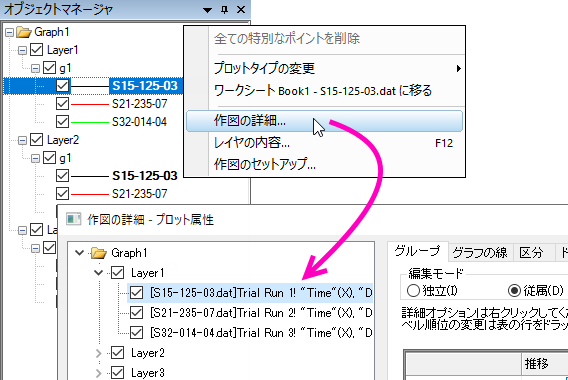568x380 pixels.
Task: Collapse Graph1 in Plot Details tree
Action: point(79,253)
